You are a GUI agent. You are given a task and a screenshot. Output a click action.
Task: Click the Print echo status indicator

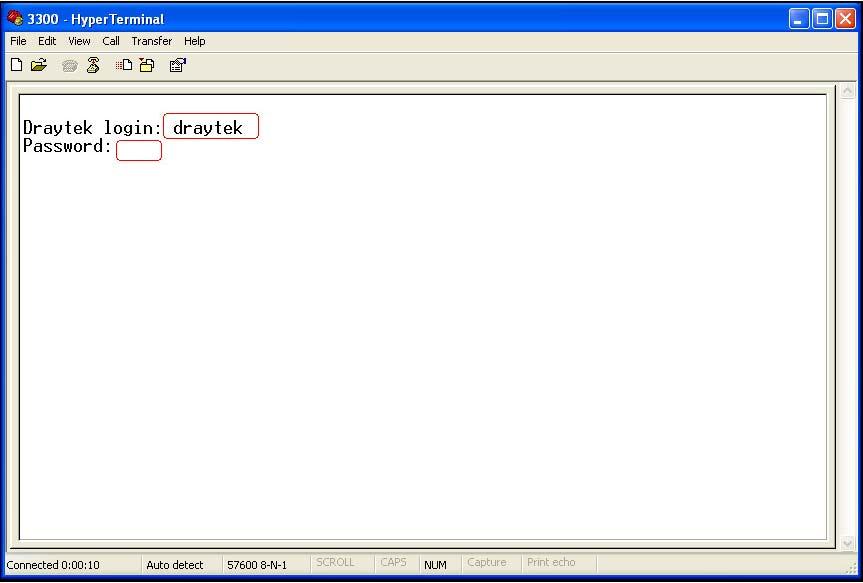tap(551, 563)
